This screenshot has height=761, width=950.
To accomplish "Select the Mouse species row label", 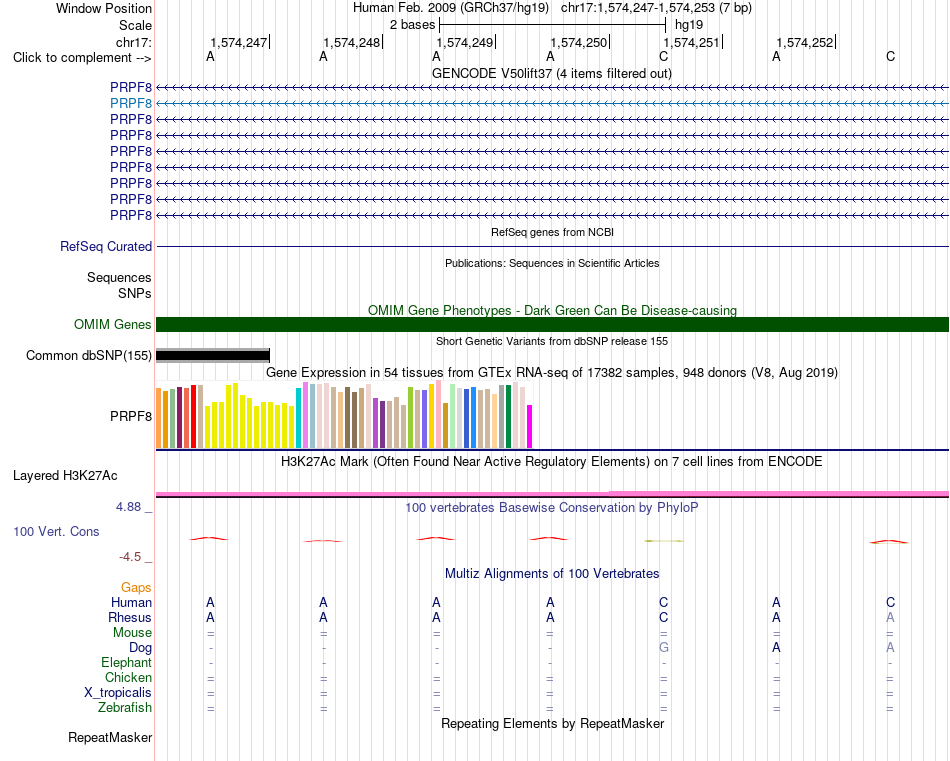I will click(132, 633).
